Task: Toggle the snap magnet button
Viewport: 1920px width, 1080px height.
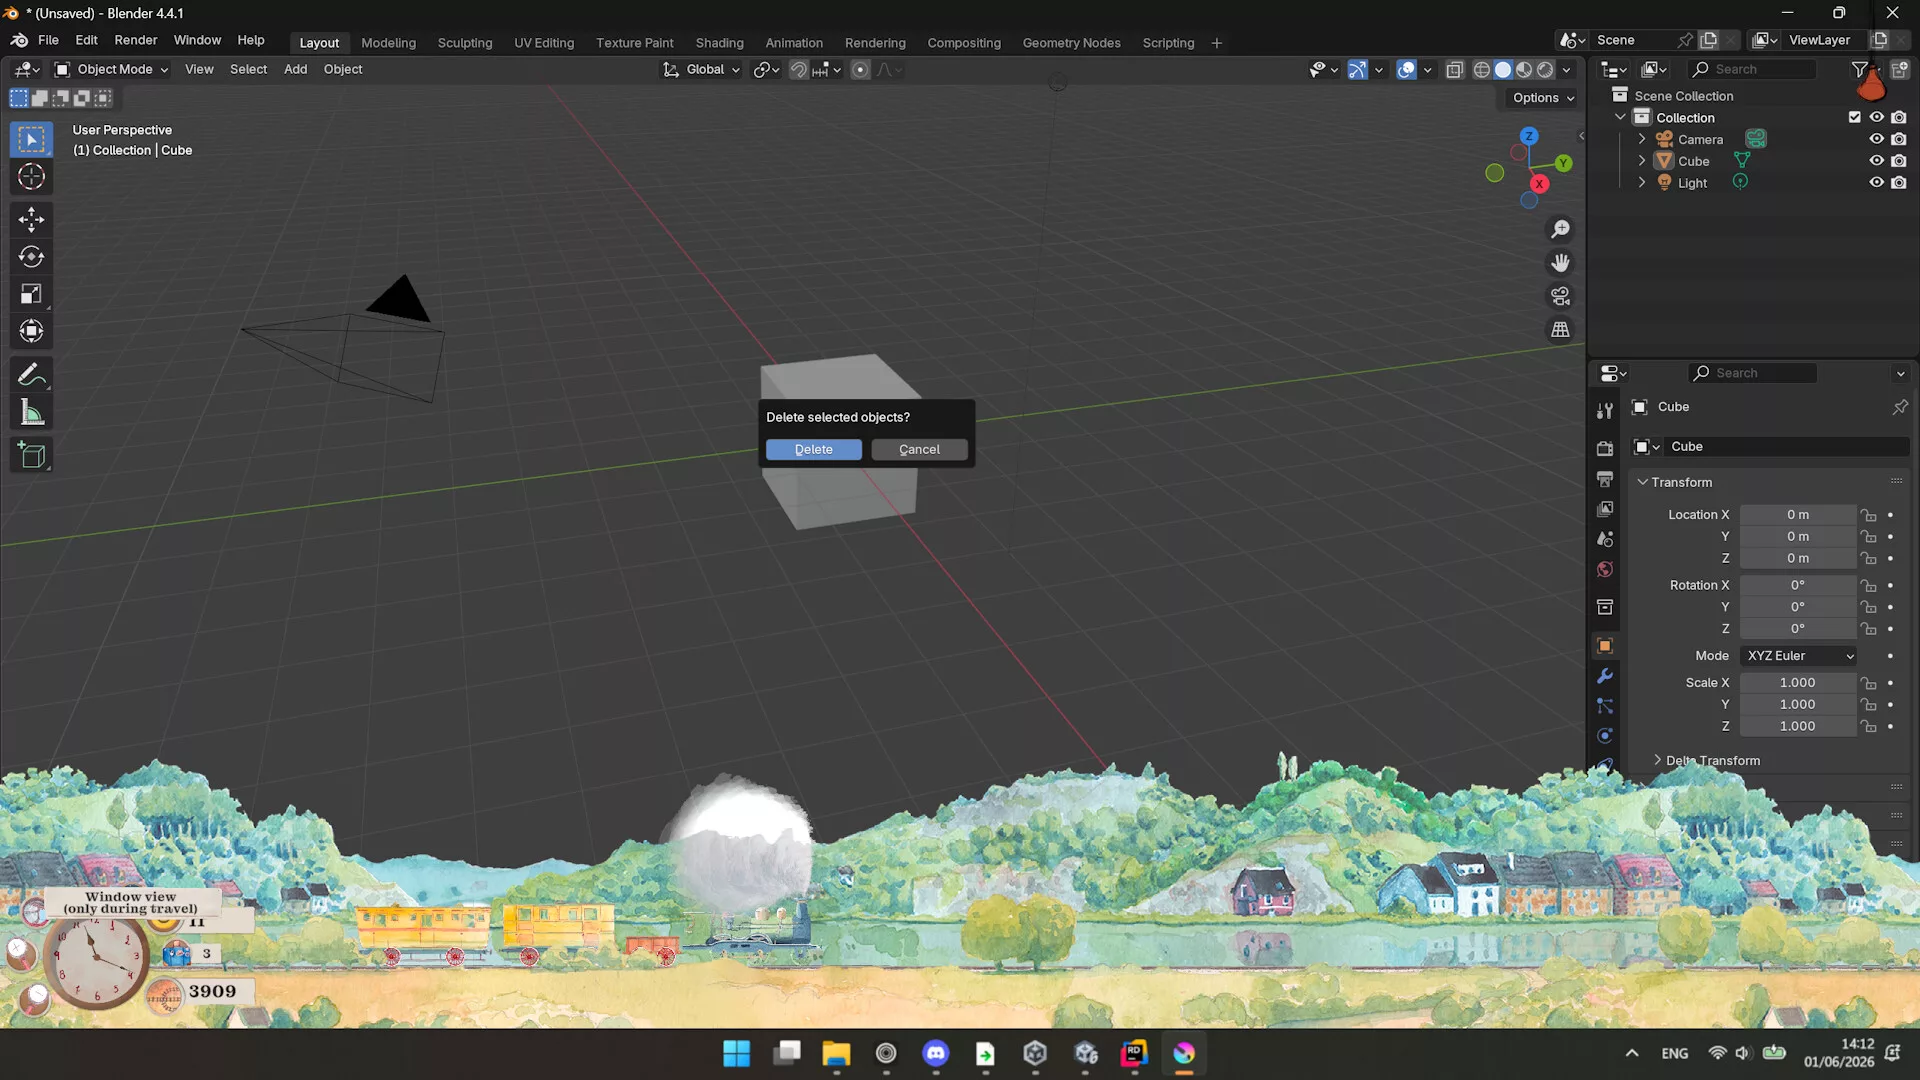Action: pos(798,69)
